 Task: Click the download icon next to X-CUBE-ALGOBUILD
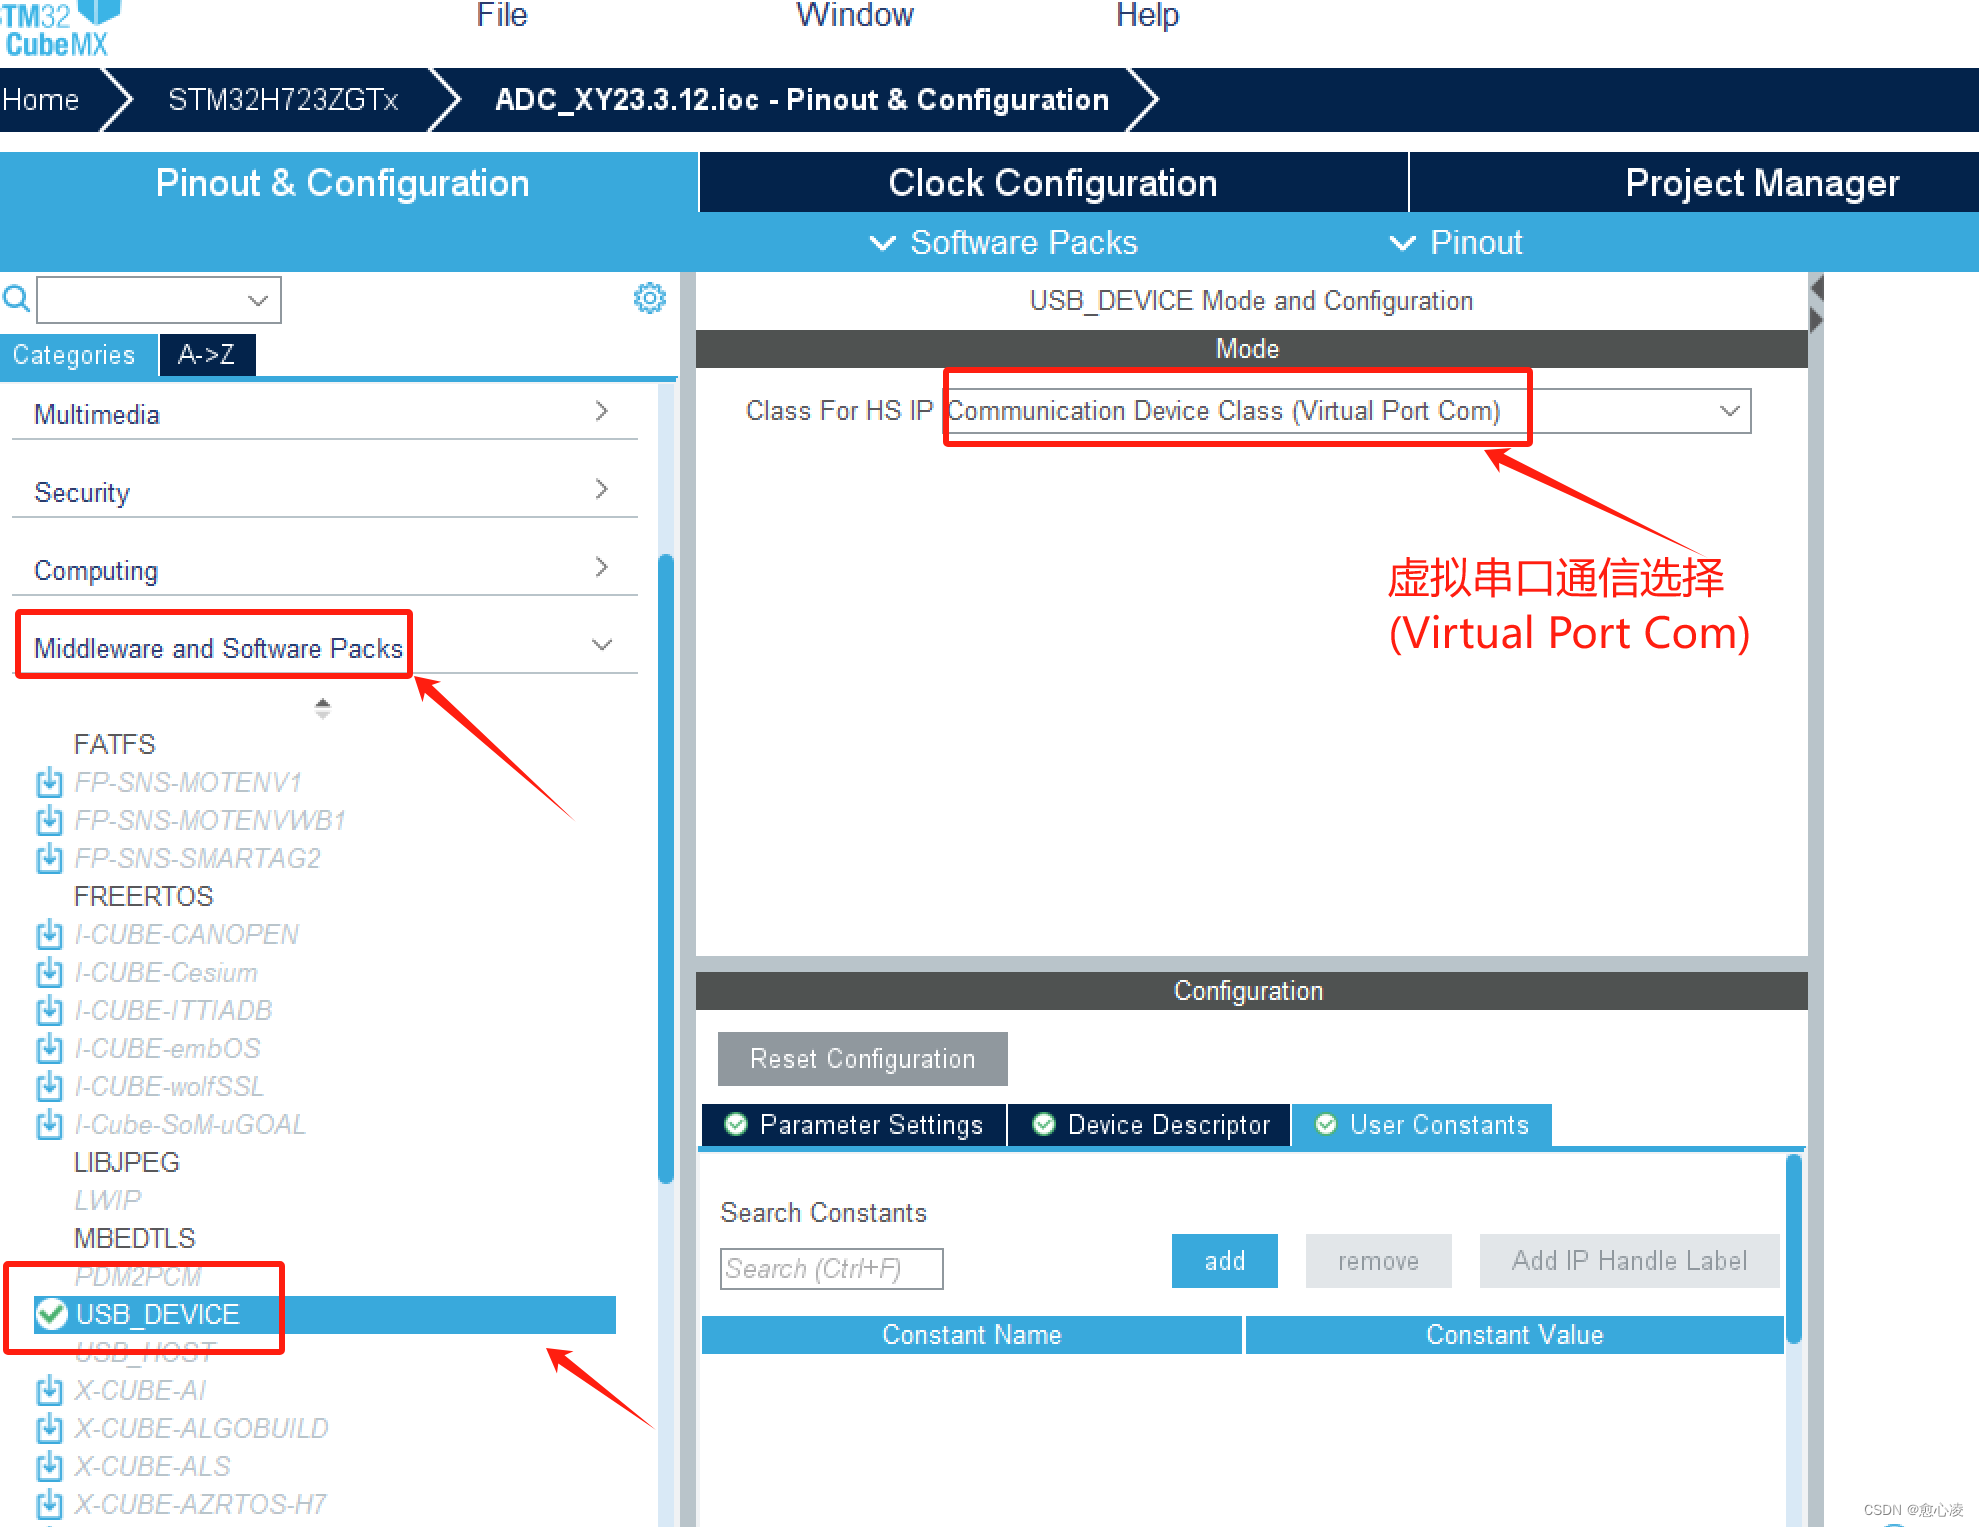point(49,1427)
